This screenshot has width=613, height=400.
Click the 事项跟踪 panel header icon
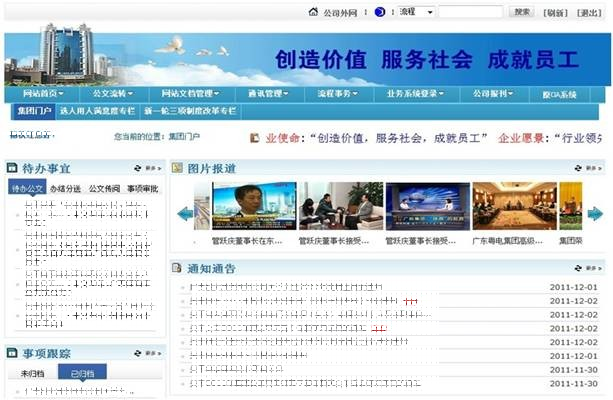click(x=12, y=353)
